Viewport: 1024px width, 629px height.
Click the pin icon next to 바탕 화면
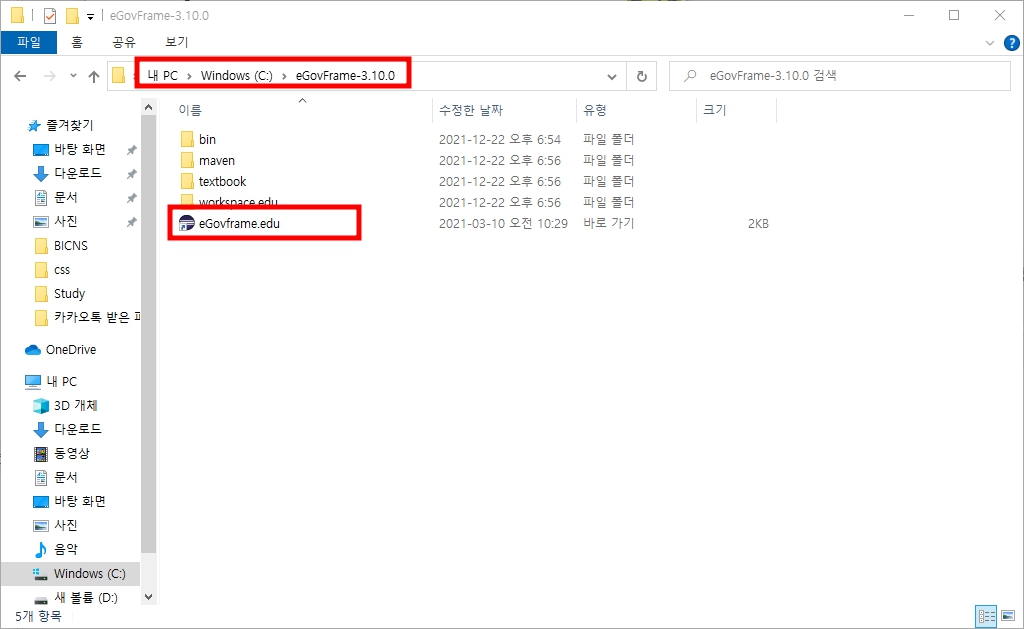pos(131,150)
